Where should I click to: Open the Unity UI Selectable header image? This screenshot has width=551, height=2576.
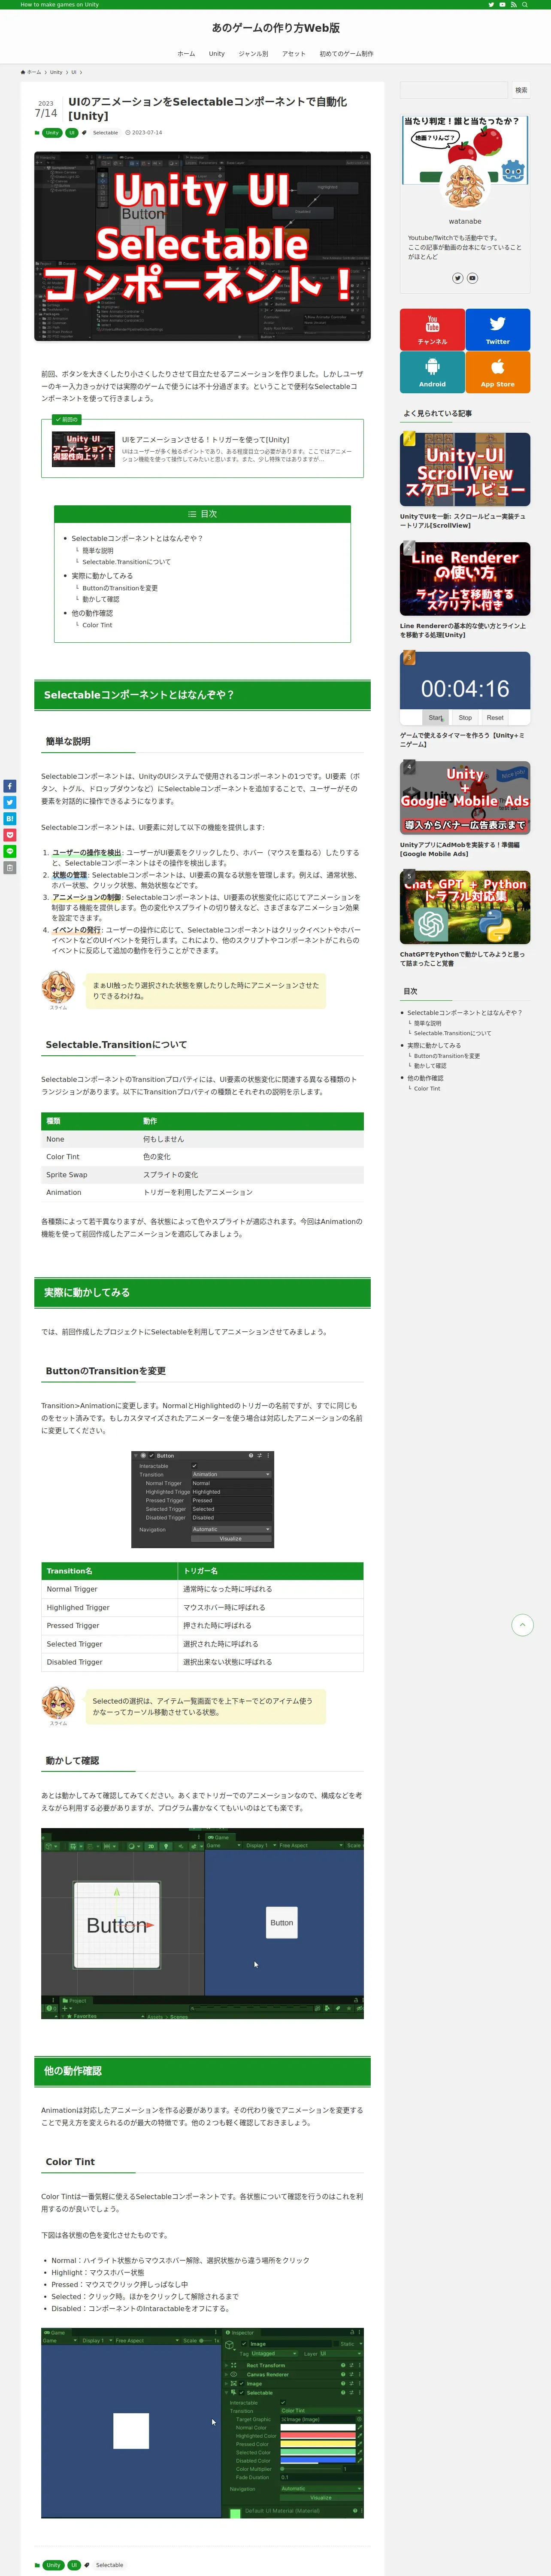tap(202, 246)
